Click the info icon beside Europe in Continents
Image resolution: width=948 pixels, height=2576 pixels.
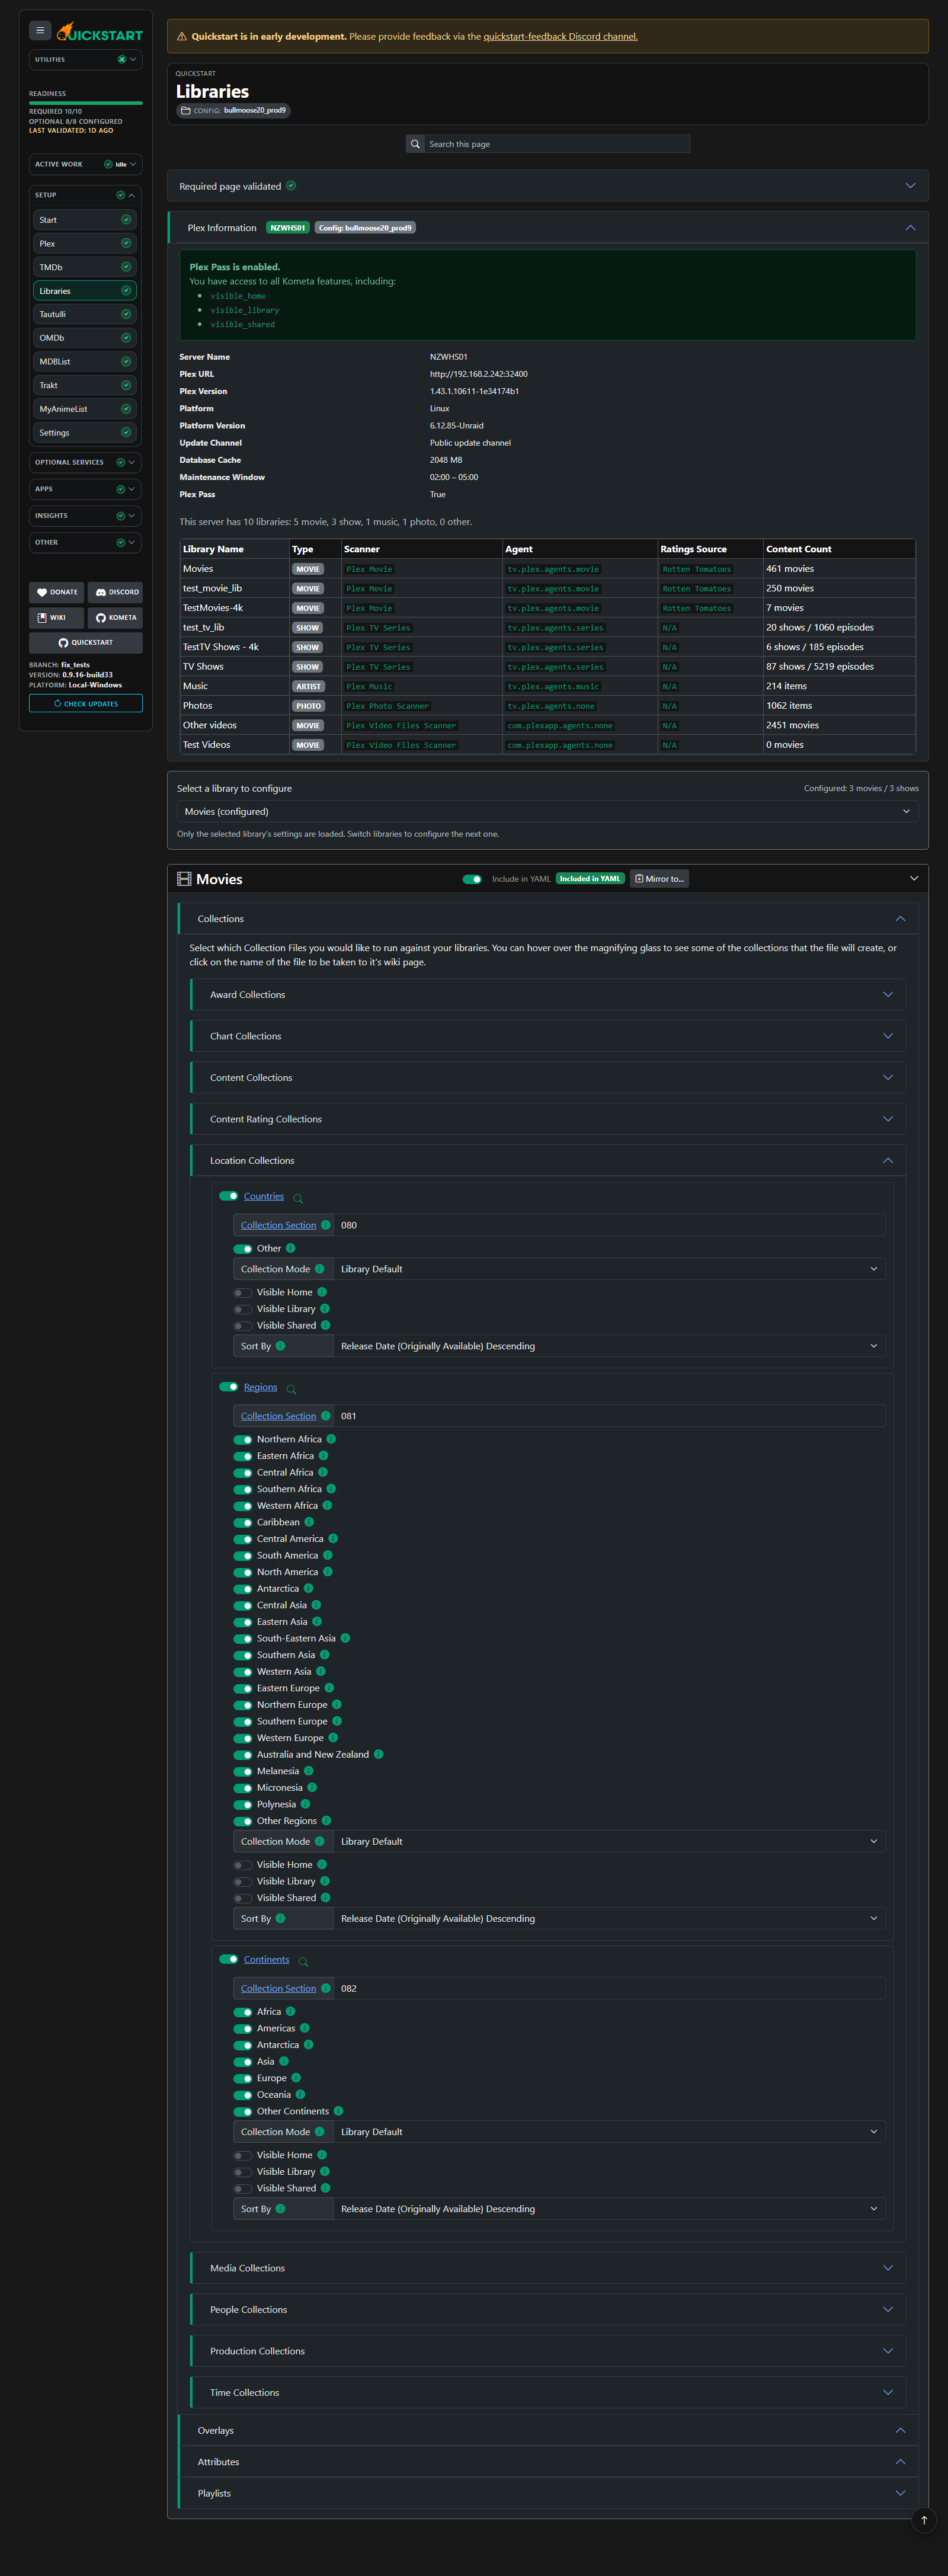click(296, 2078)
